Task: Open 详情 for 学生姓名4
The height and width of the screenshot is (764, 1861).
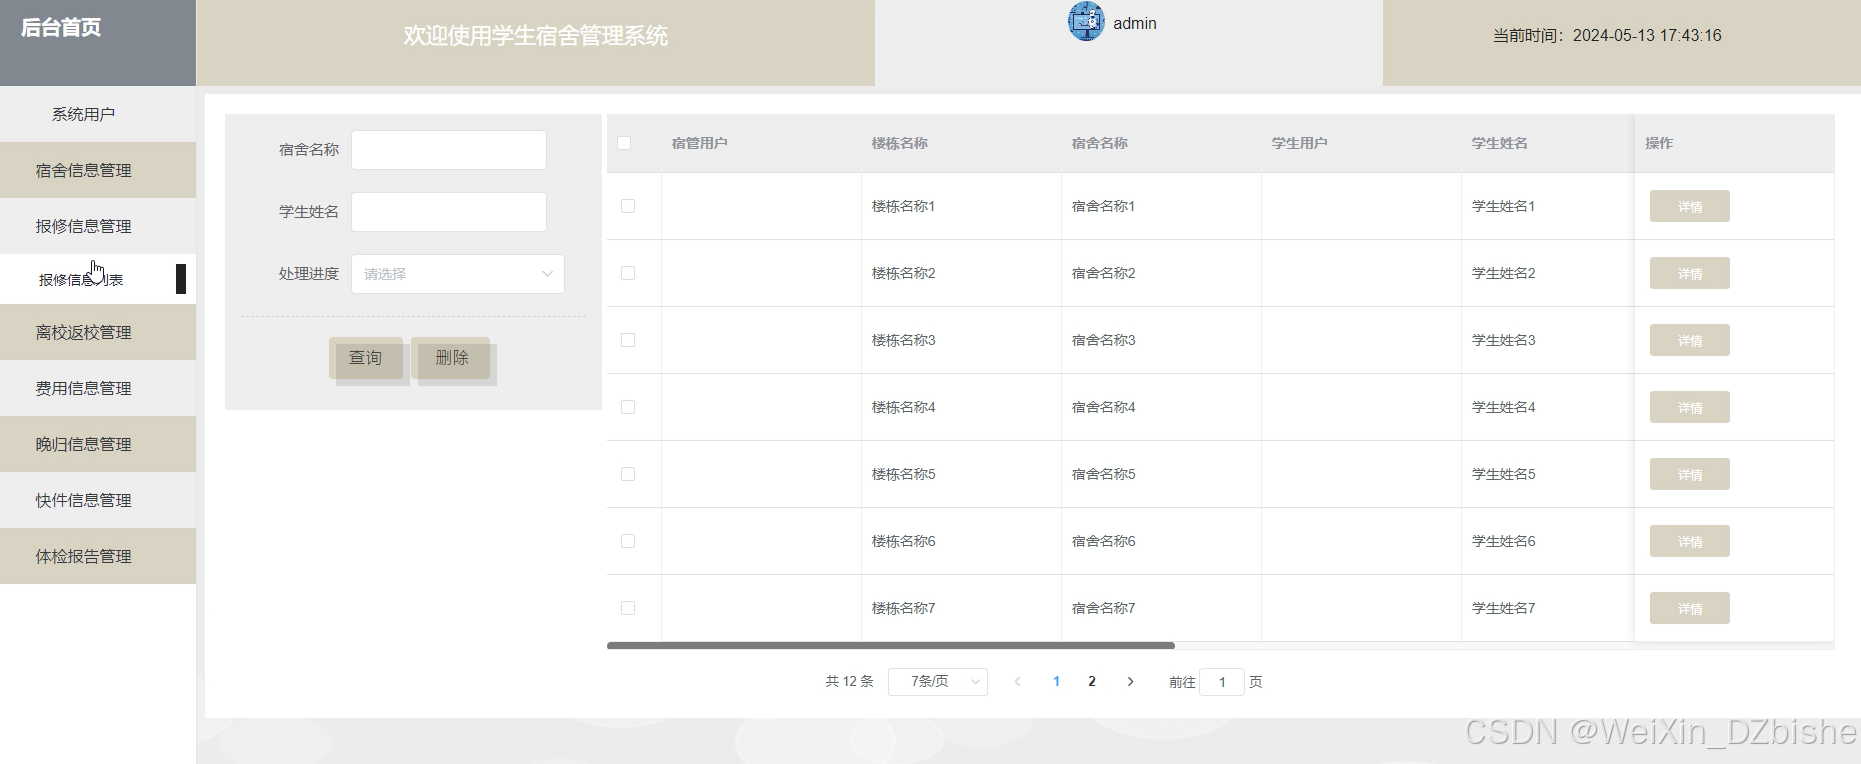Action: tap(1690, 407)
